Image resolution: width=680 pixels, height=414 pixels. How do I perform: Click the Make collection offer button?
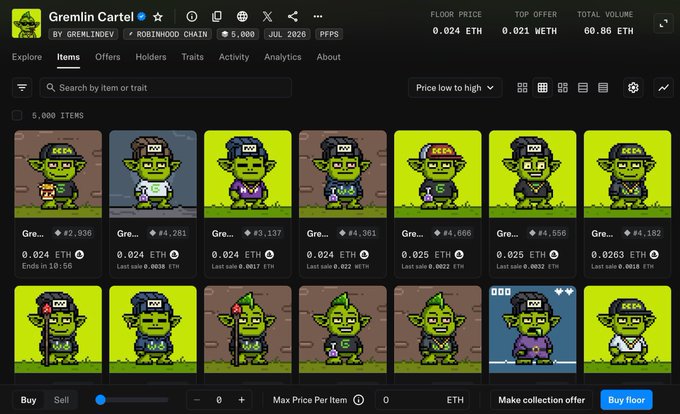pos(541,400)
